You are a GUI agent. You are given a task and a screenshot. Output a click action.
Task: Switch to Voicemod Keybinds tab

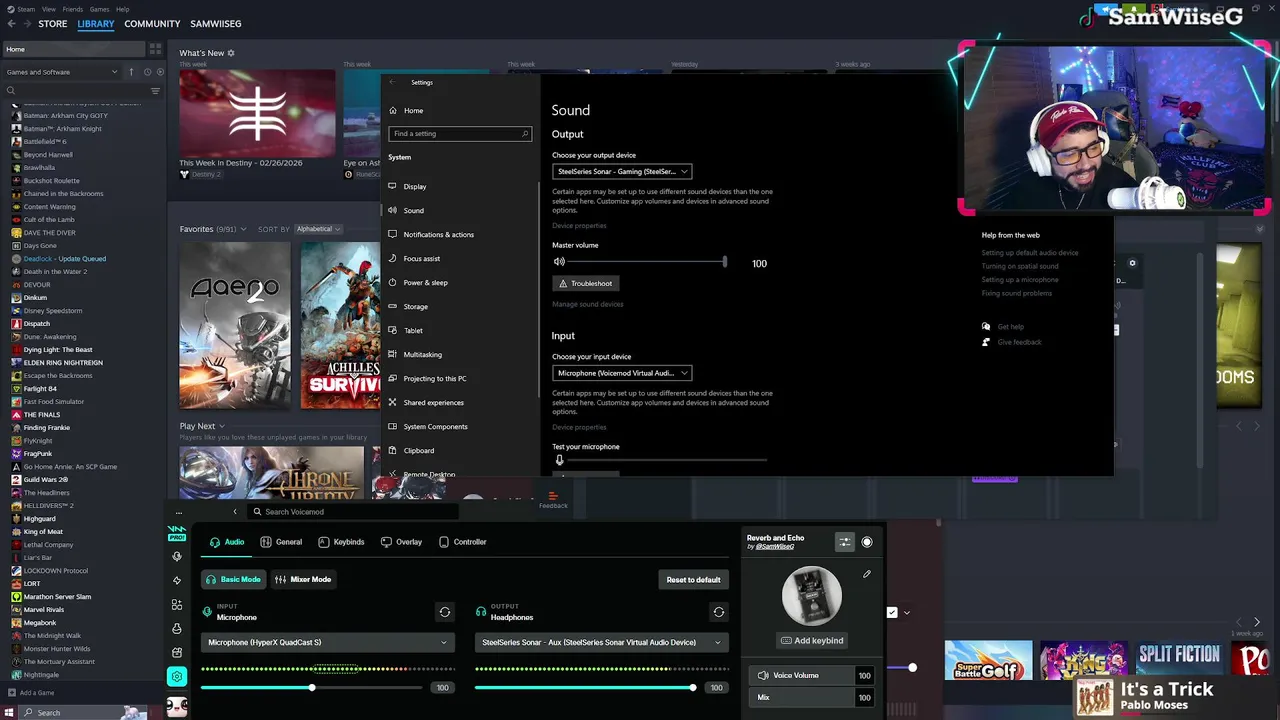341,542
